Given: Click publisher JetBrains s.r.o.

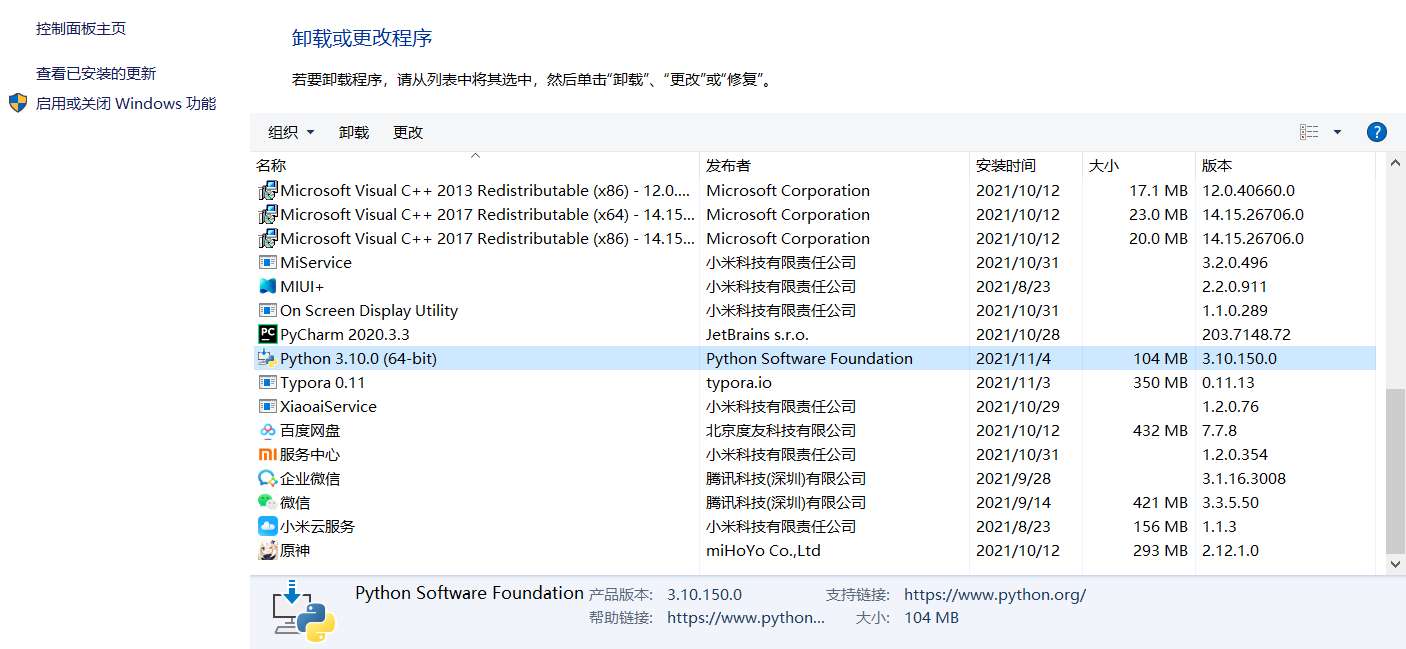Looking at the screenshot, I should (x=757, y=334).
